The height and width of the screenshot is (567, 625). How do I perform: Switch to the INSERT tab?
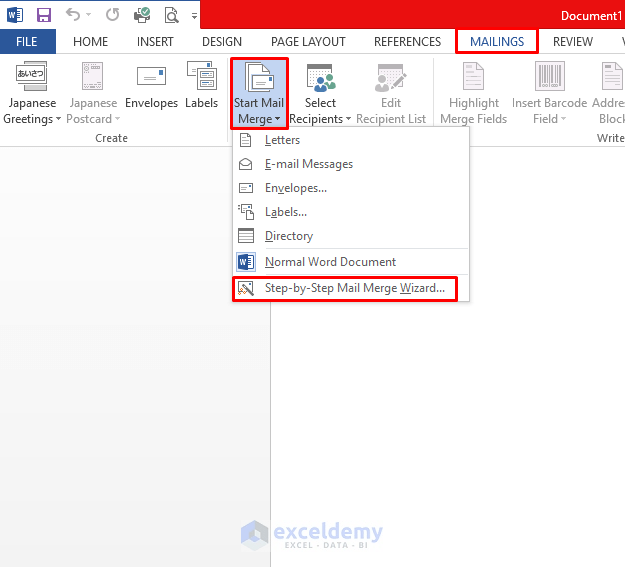tap(155, 41)
